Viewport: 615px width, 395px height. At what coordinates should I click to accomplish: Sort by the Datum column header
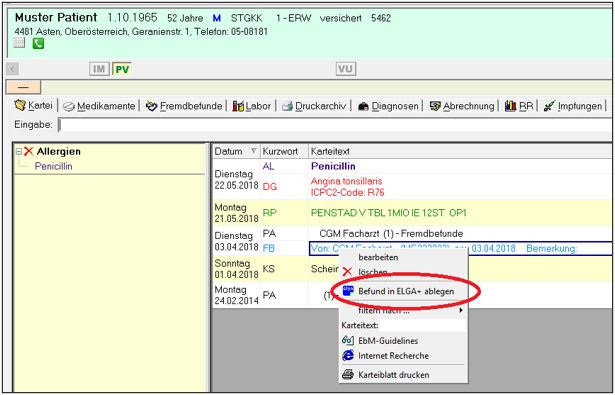pyautogui.click(x=237, y=151)
